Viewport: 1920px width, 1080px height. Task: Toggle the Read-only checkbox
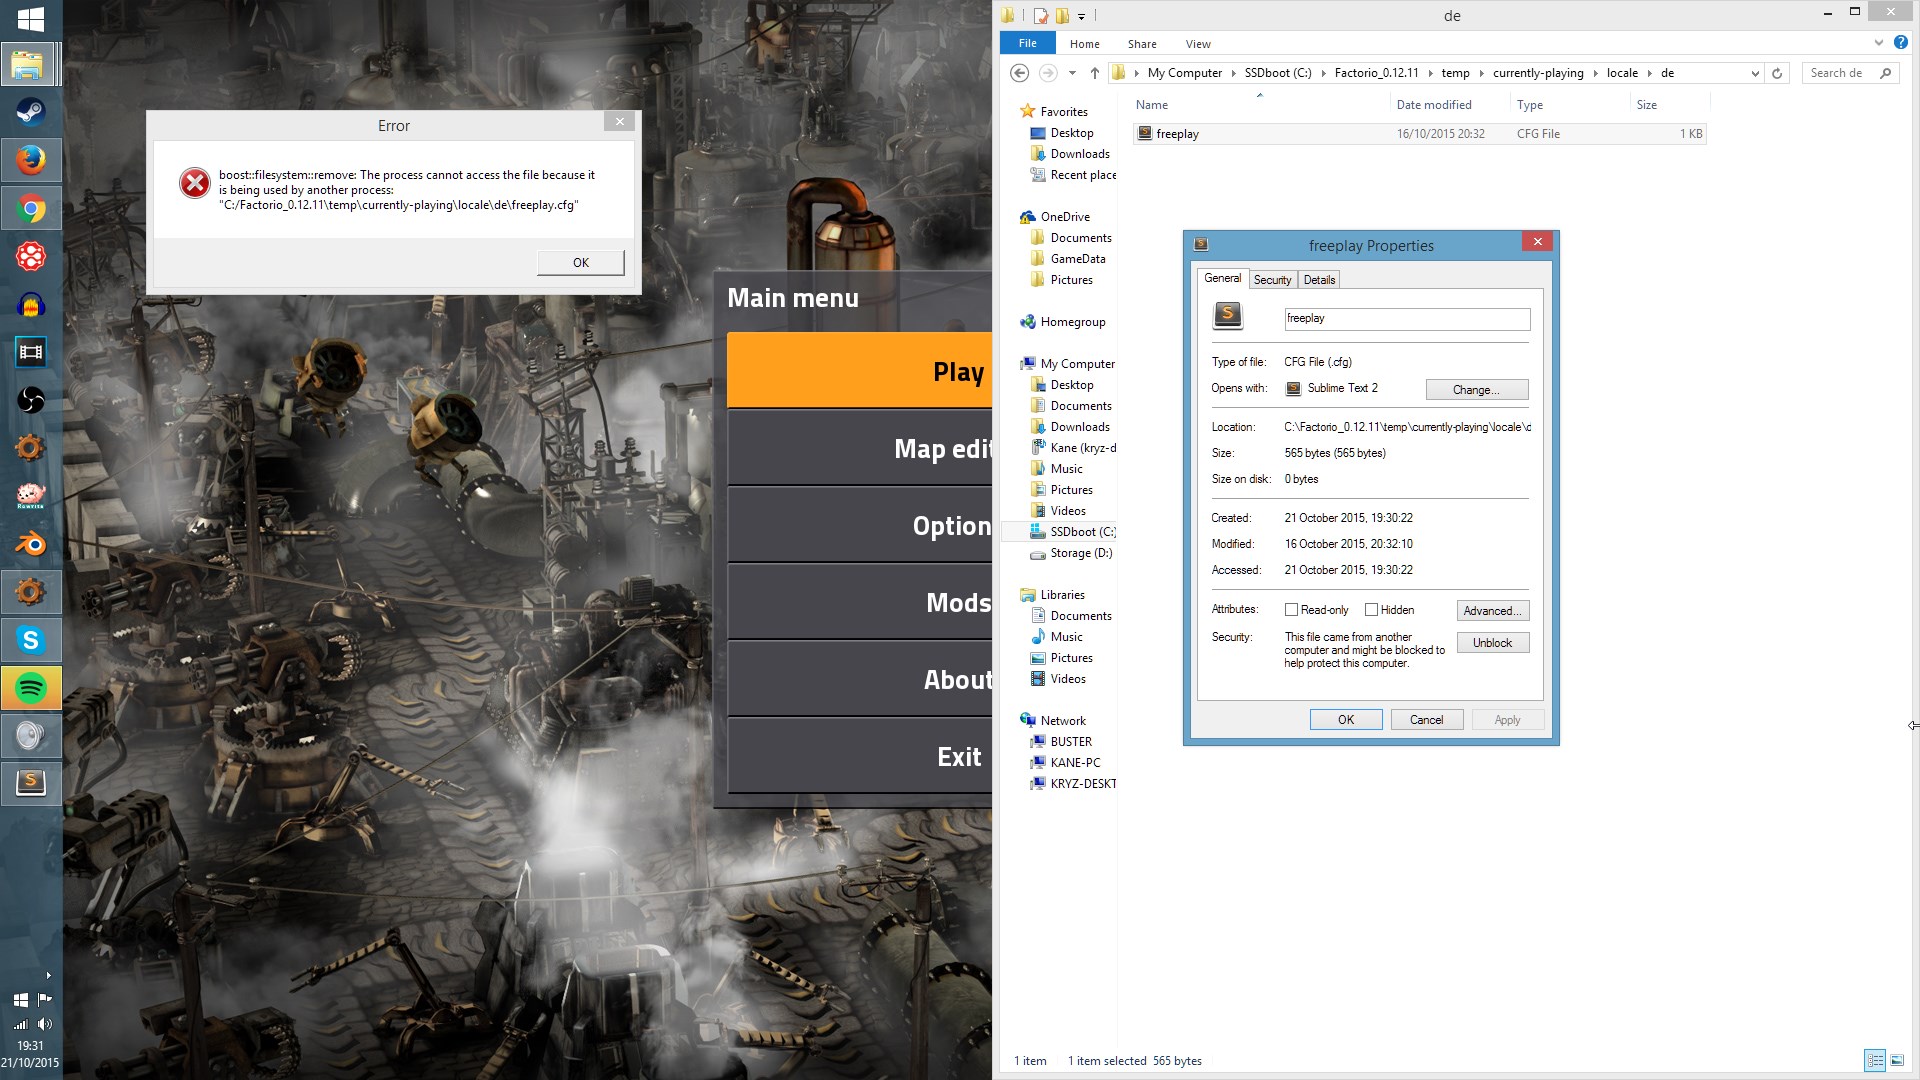tap(1291, 610)
